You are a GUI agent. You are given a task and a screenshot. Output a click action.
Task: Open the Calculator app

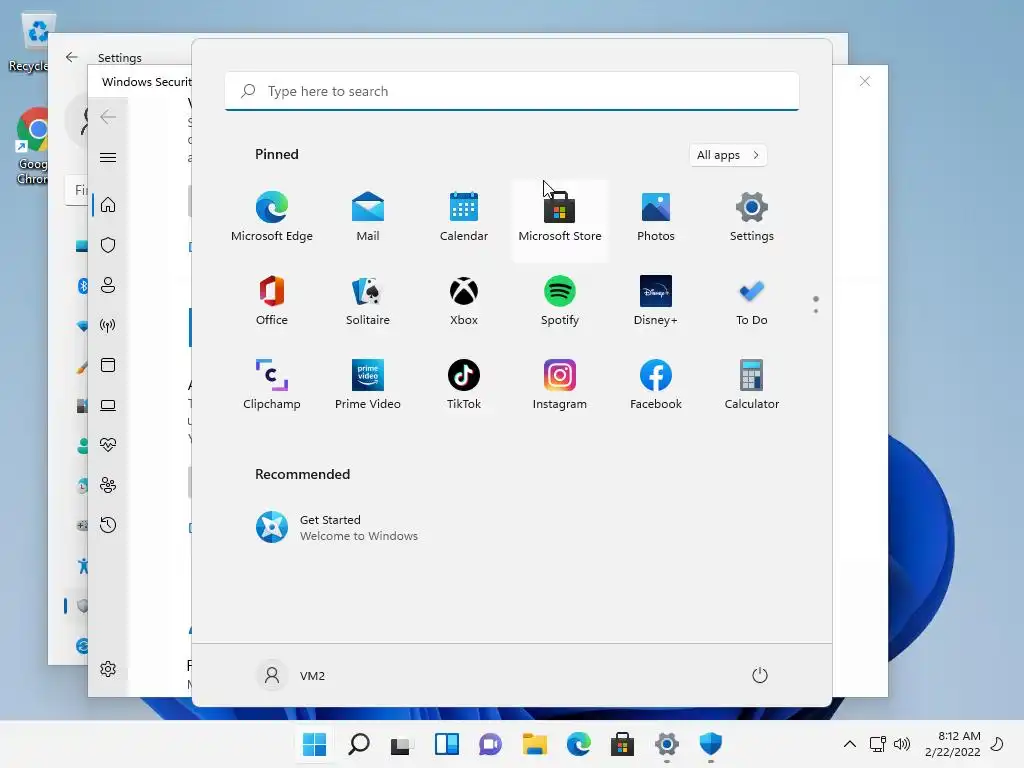coord(752,385)
